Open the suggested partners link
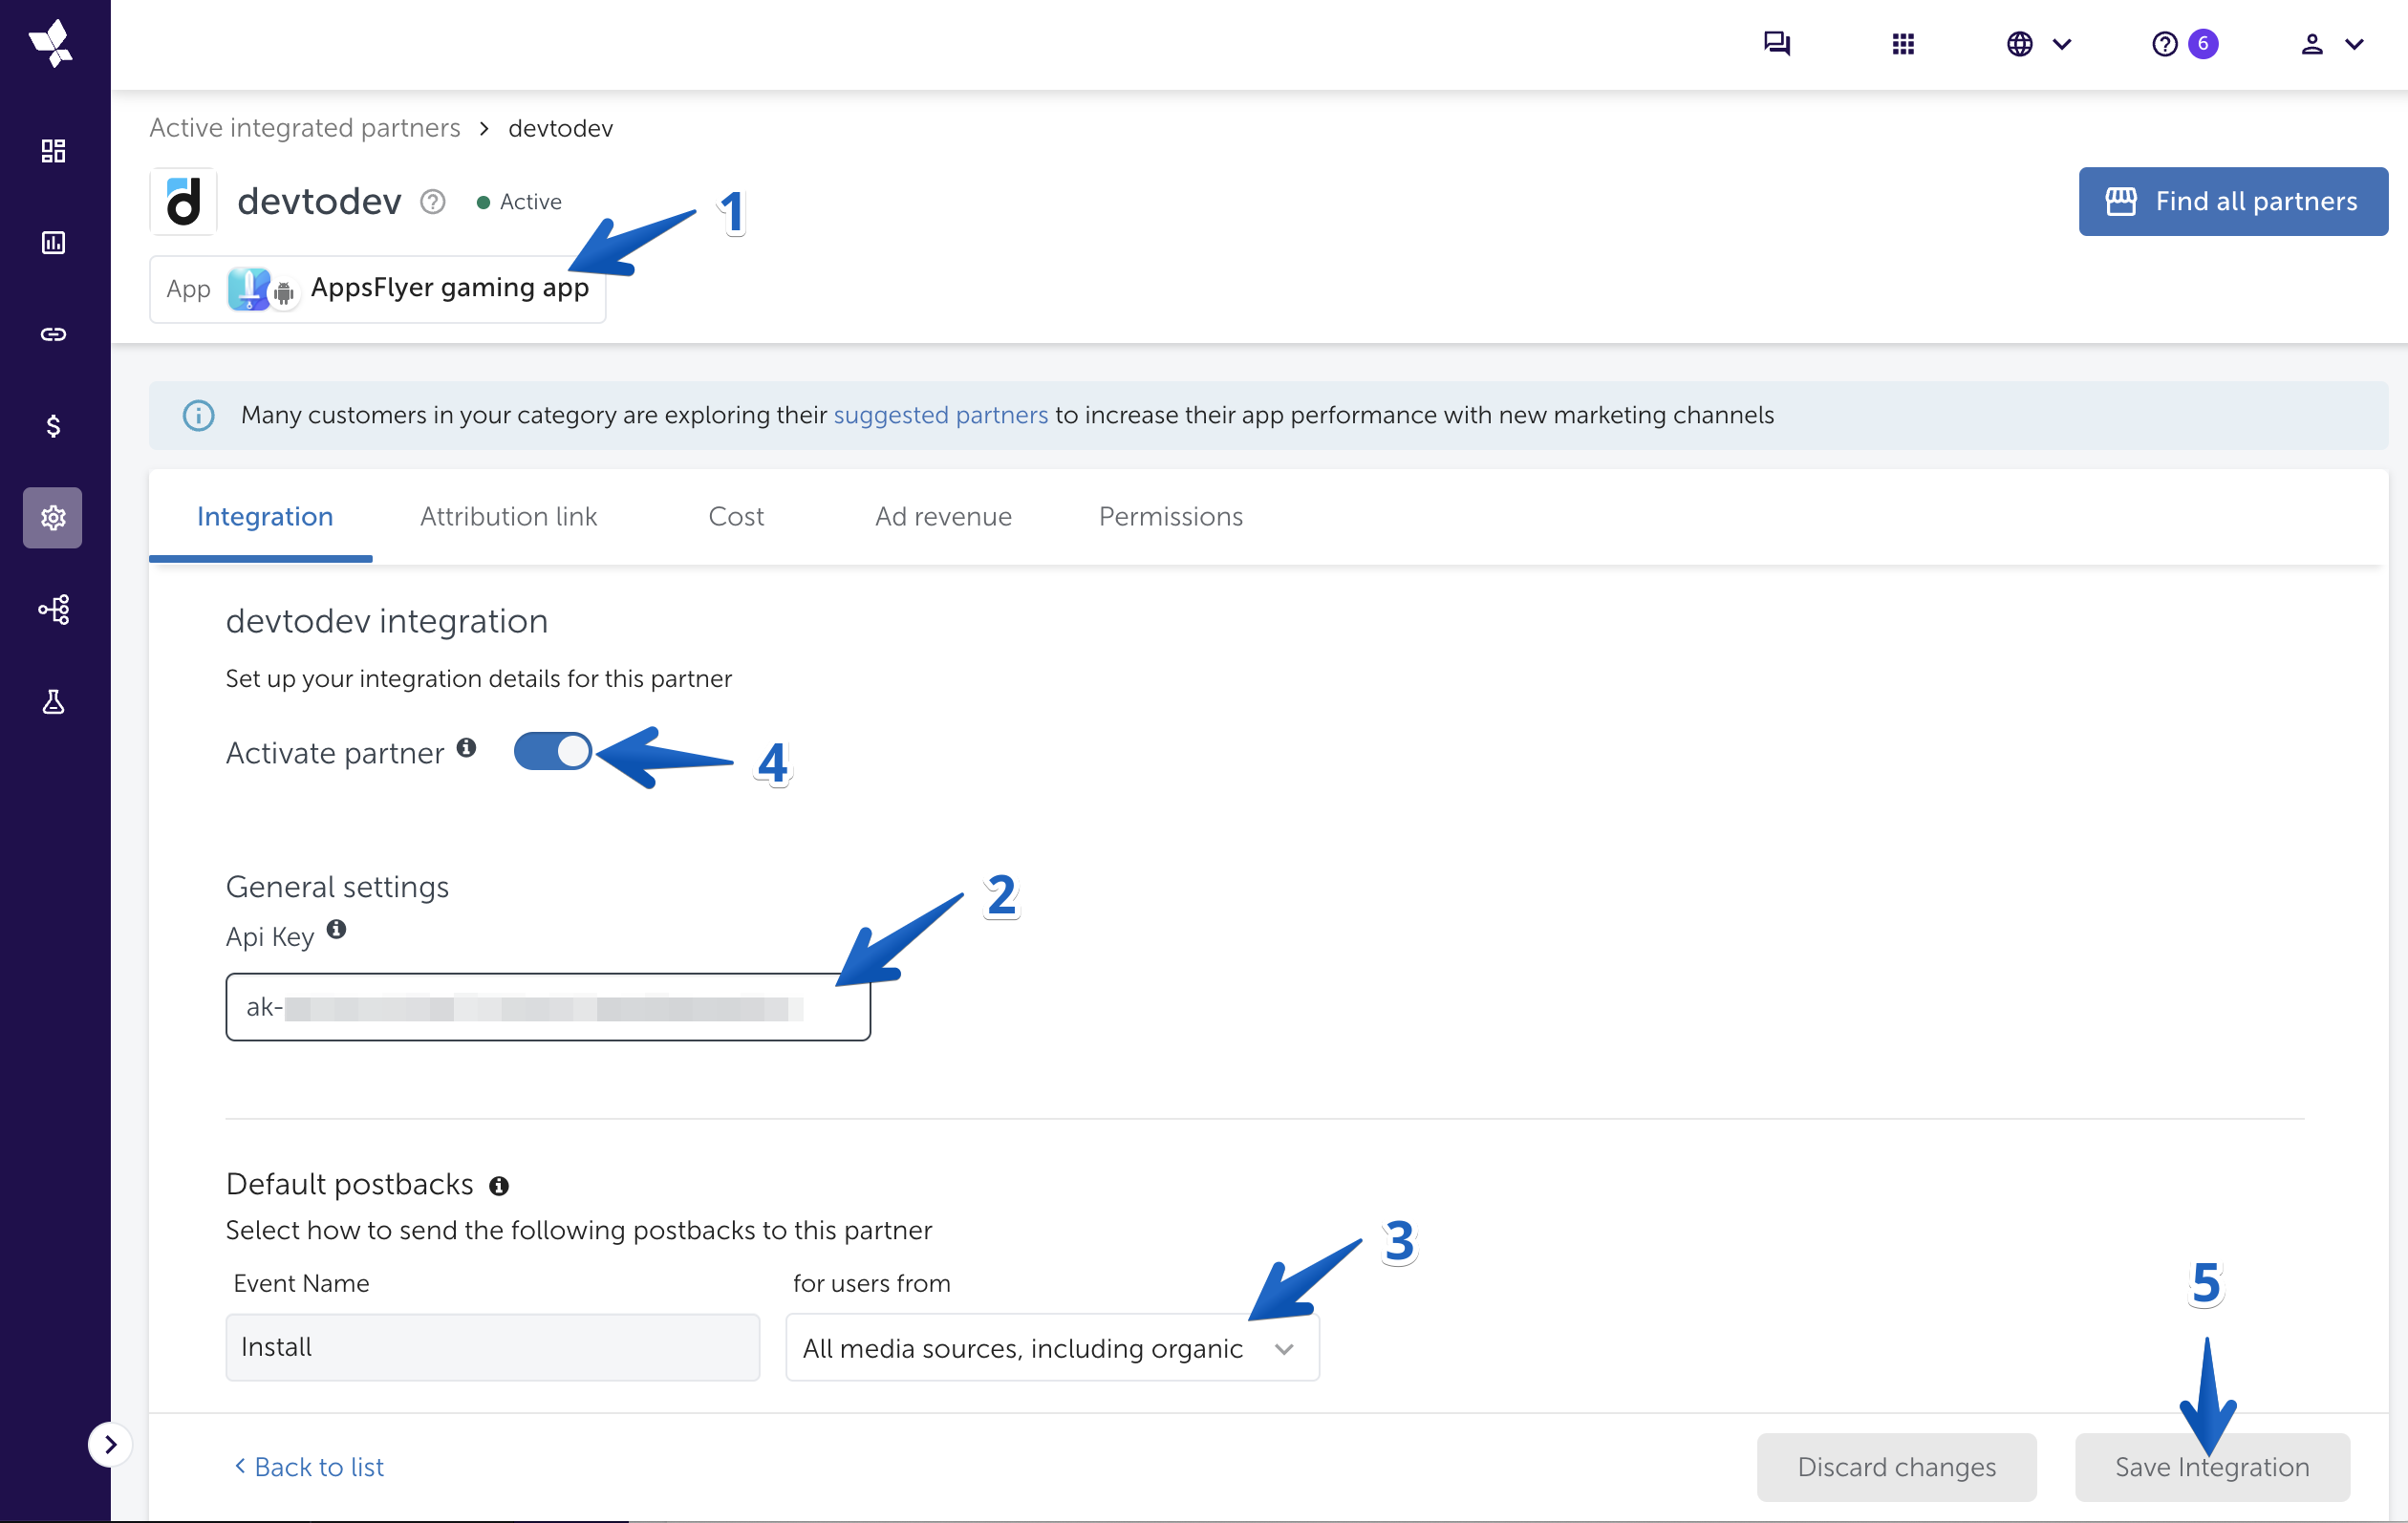Viewport: 2408px width, 1523px height. click(x=940, y=415)
